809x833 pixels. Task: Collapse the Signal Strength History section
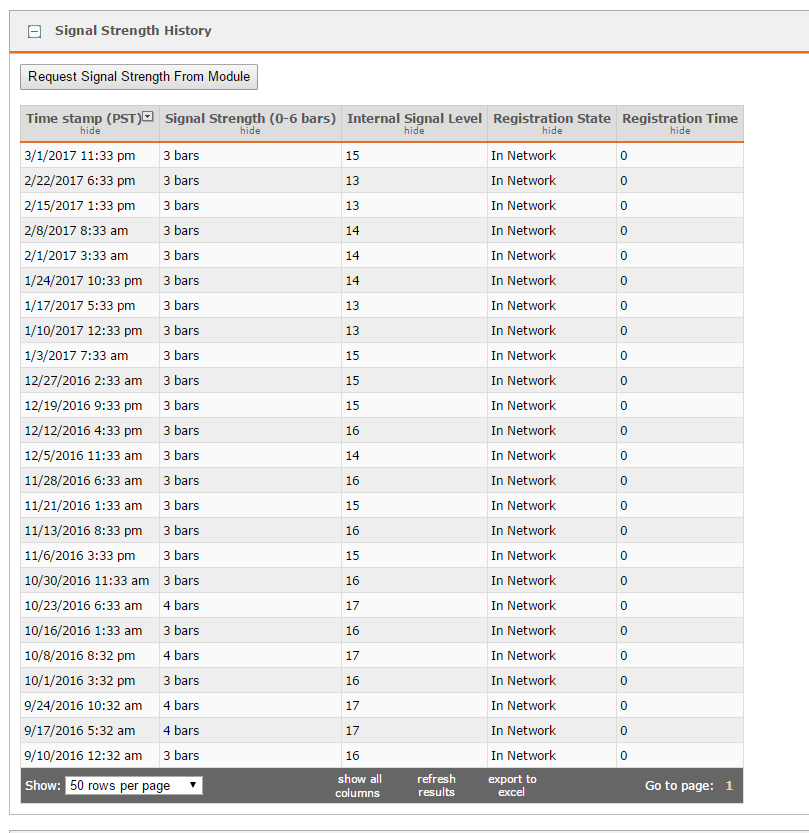35,31
